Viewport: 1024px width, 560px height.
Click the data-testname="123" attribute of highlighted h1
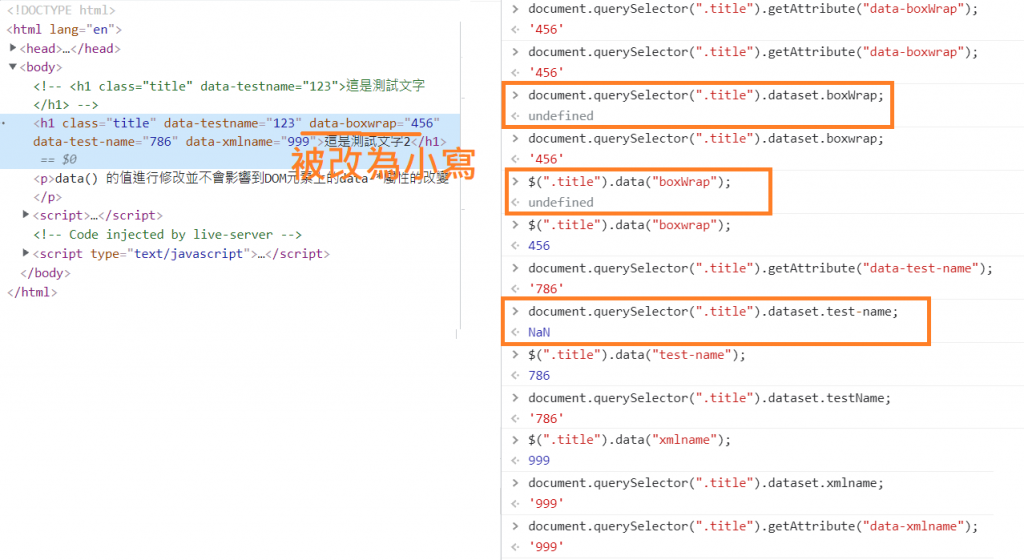[233, 123]
